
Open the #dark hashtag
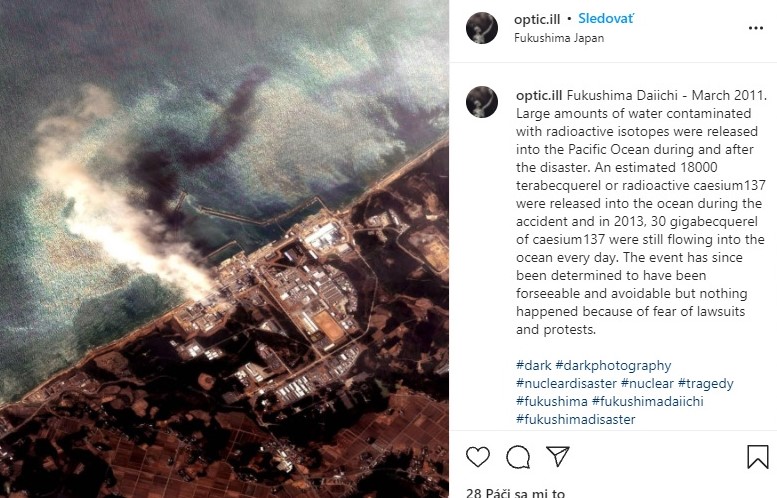tap(533, 366)
